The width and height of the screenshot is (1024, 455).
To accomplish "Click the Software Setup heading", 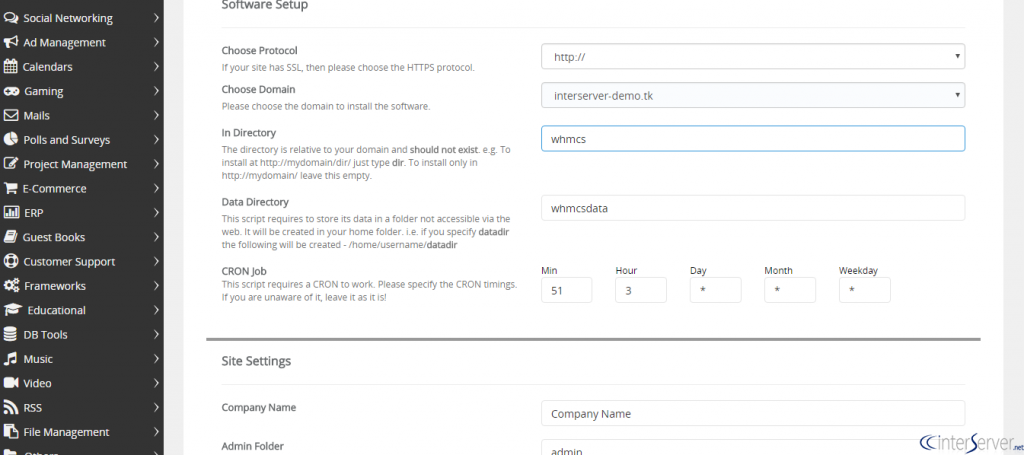I will (264, 6).
